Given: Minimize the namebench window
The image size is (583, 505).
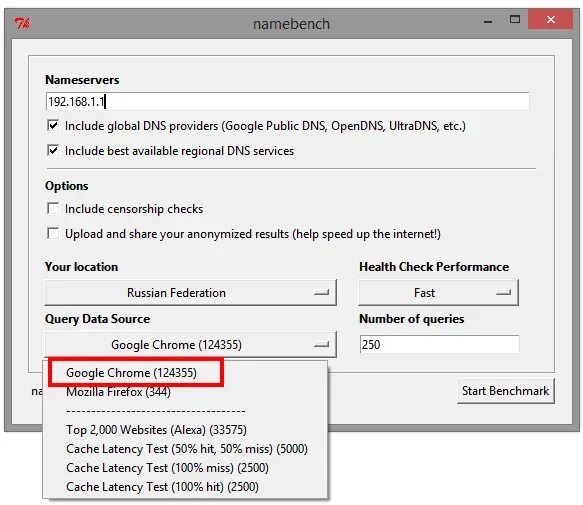Looking at the screenshot, I should (x=488, y=22).
